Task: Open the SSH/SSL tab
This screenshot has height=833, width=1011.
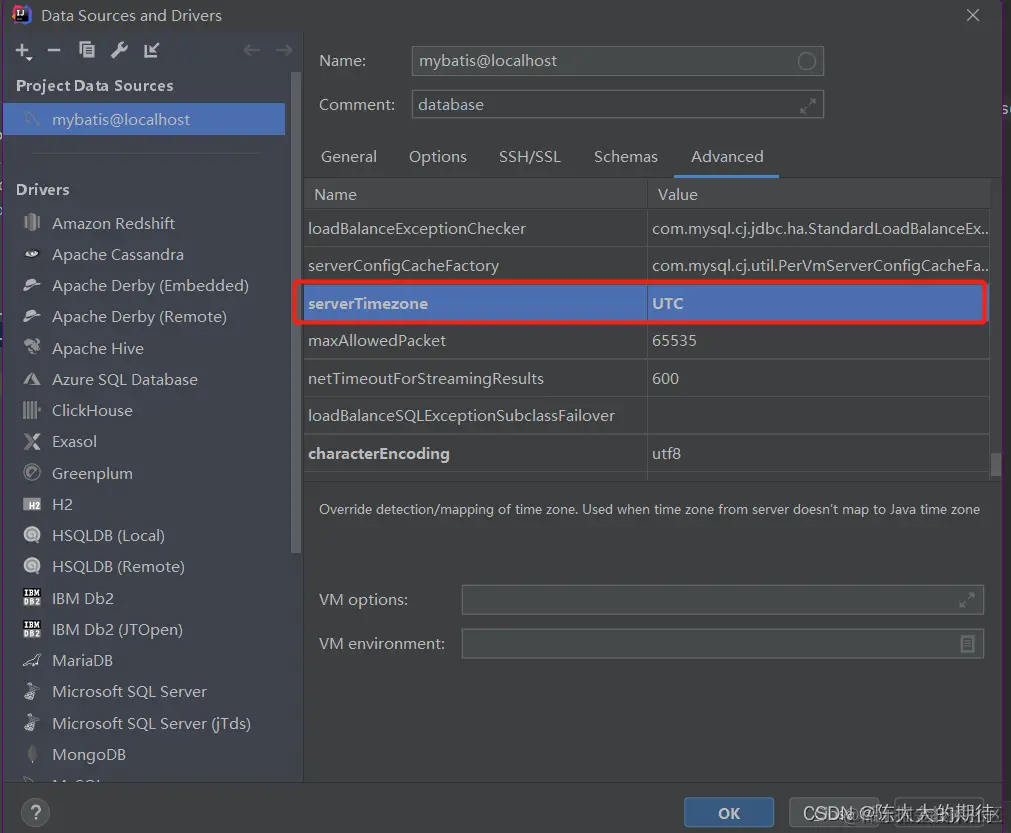Action: coord(529,157)
